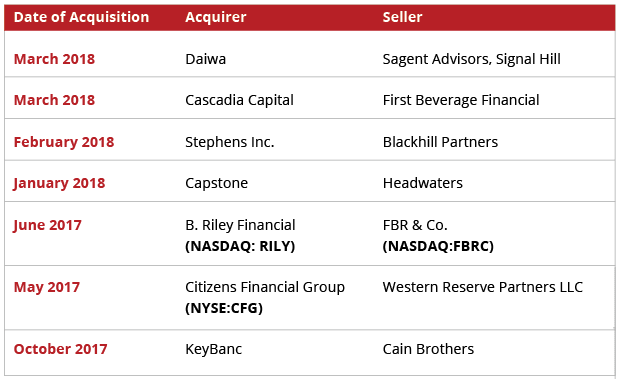Click the NASDAQ:FBRC ticker under FBR & Co.
Screen dimensions: 619x379
pos(438,246)
